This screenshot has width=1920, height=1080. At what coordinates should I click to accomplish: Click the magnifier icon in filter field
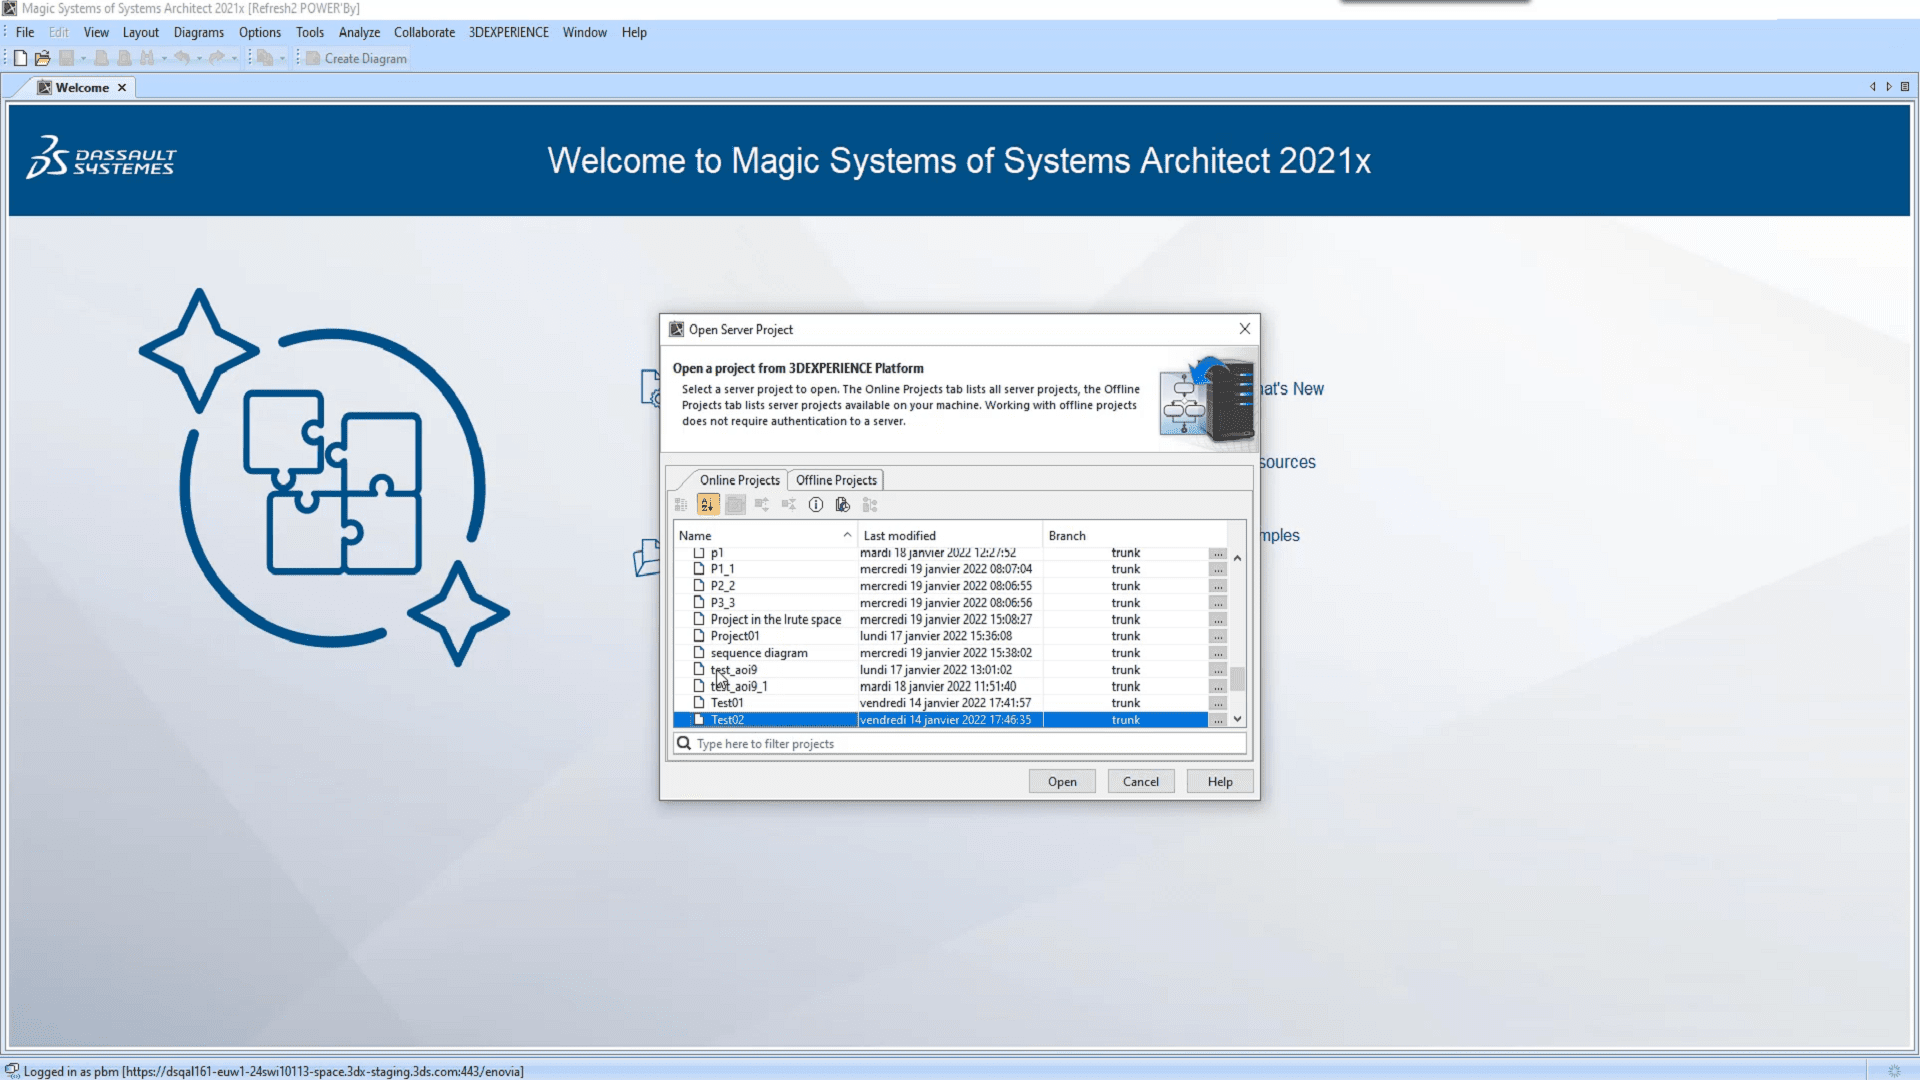[684, 743]
